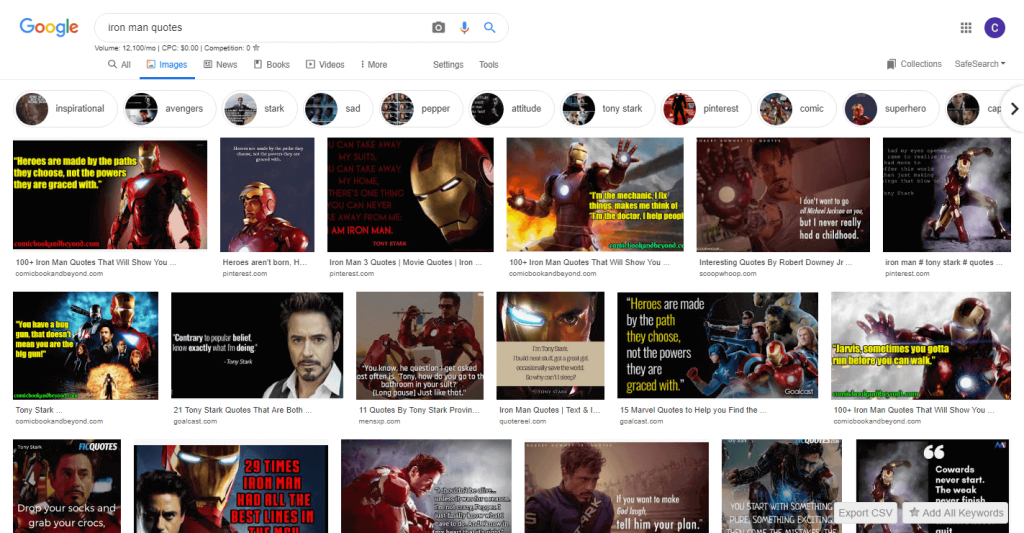Open '29 Times Iron Man' image
Image resolution: width=1024 pixels, height=533 pixels.
point(231,489)
